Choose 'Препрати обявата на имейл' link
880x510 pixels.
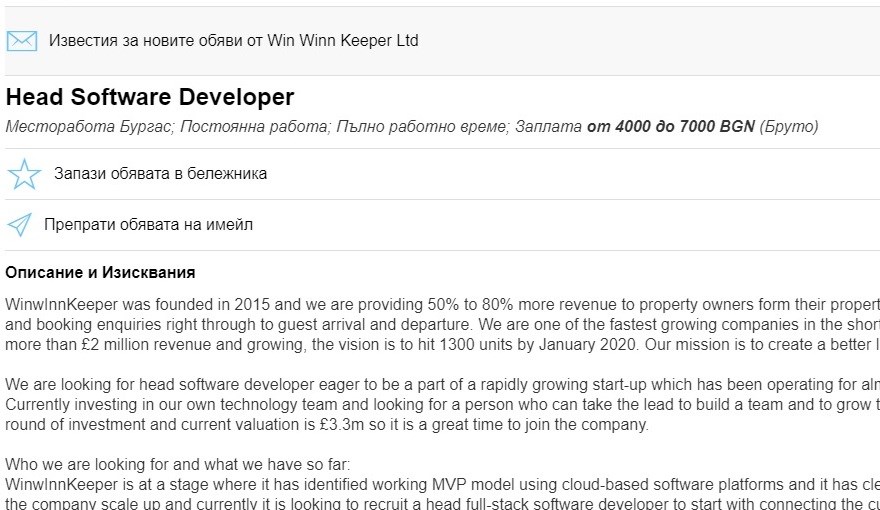click(148, 225)
